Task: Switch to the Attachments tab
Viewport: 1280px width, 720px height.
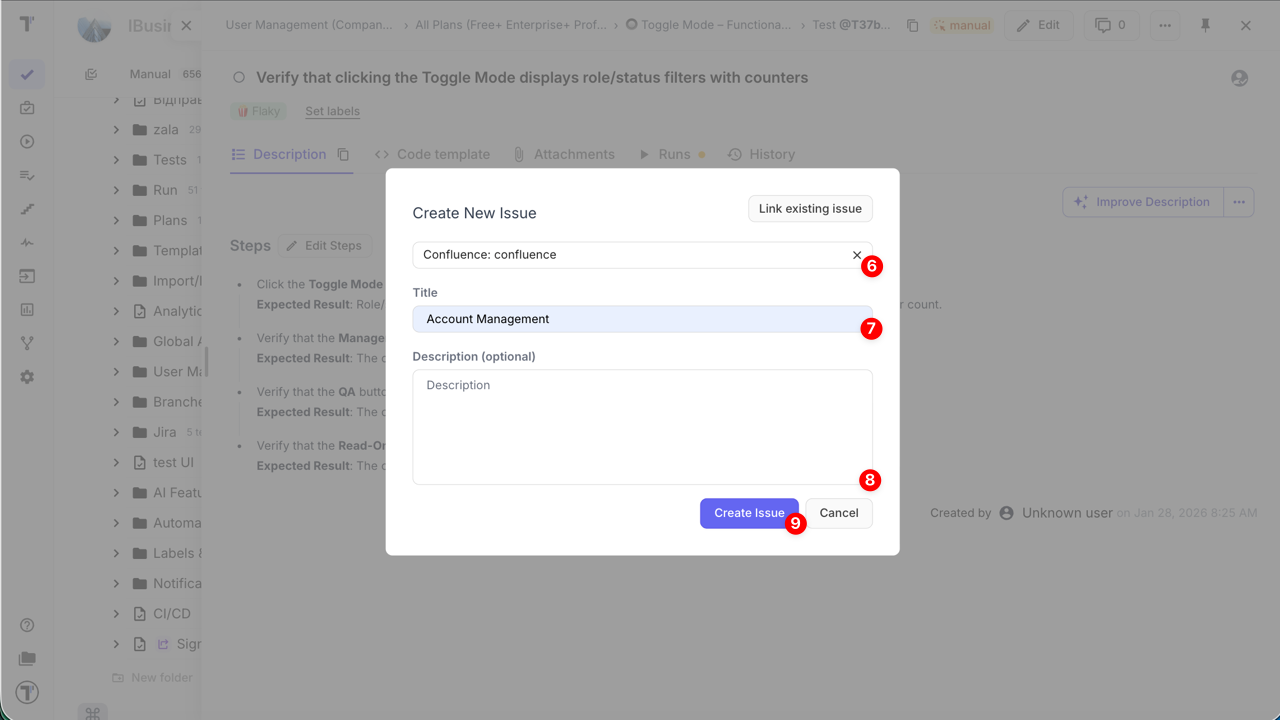Action: tap(563, 154)
